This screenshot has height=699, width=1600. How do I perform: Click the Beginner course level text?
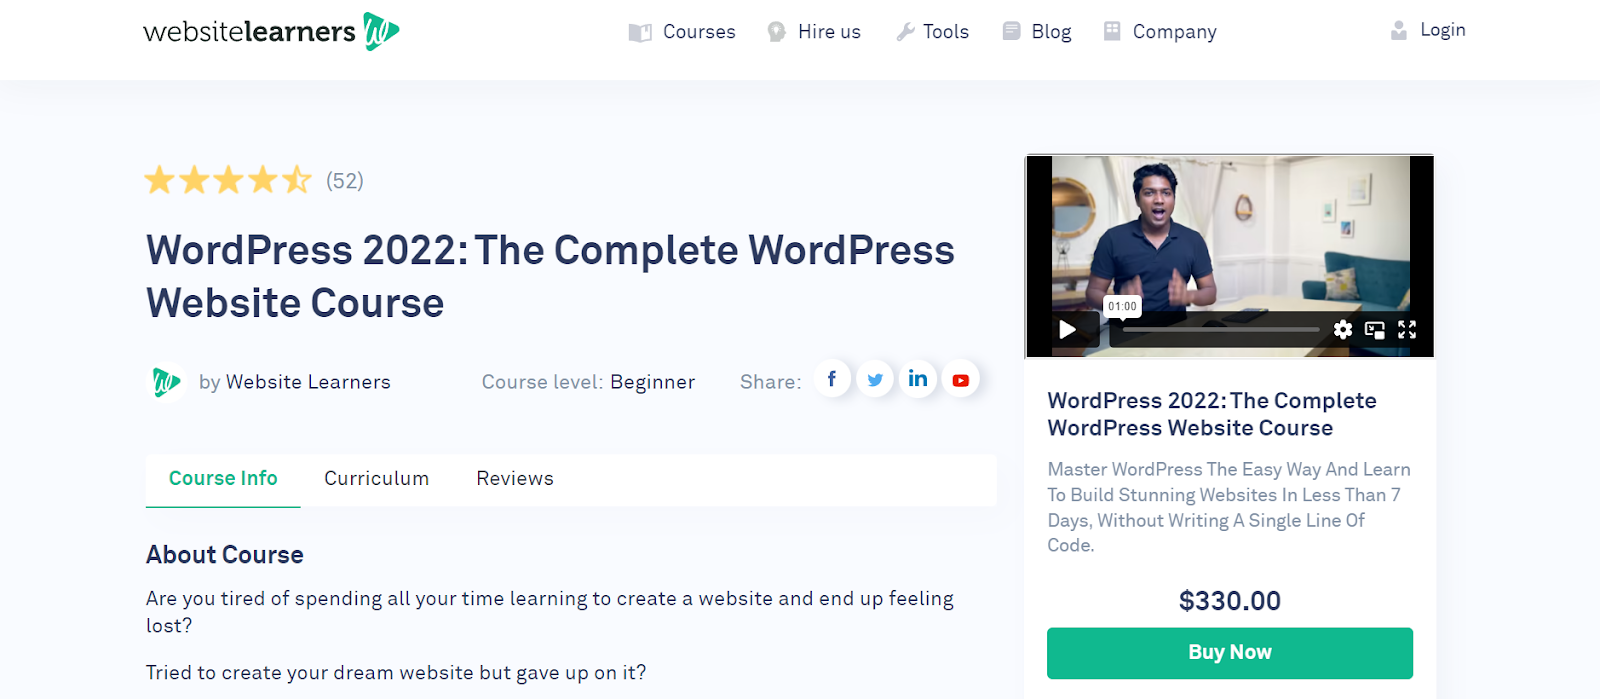pos(652,382)
